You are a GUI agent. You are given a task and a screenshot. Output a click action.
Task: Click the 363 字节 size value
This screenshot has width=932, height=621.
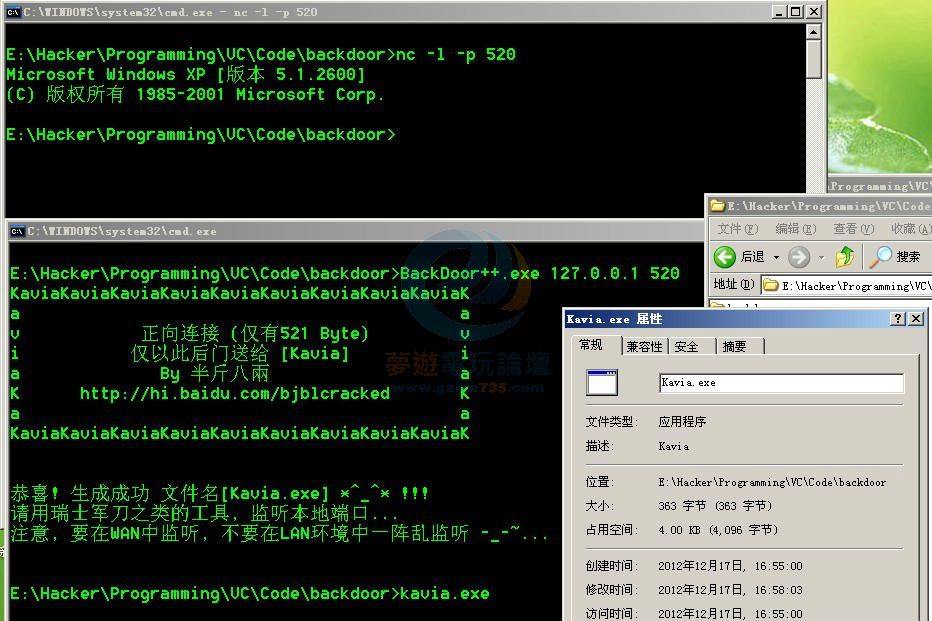point(714,506)
